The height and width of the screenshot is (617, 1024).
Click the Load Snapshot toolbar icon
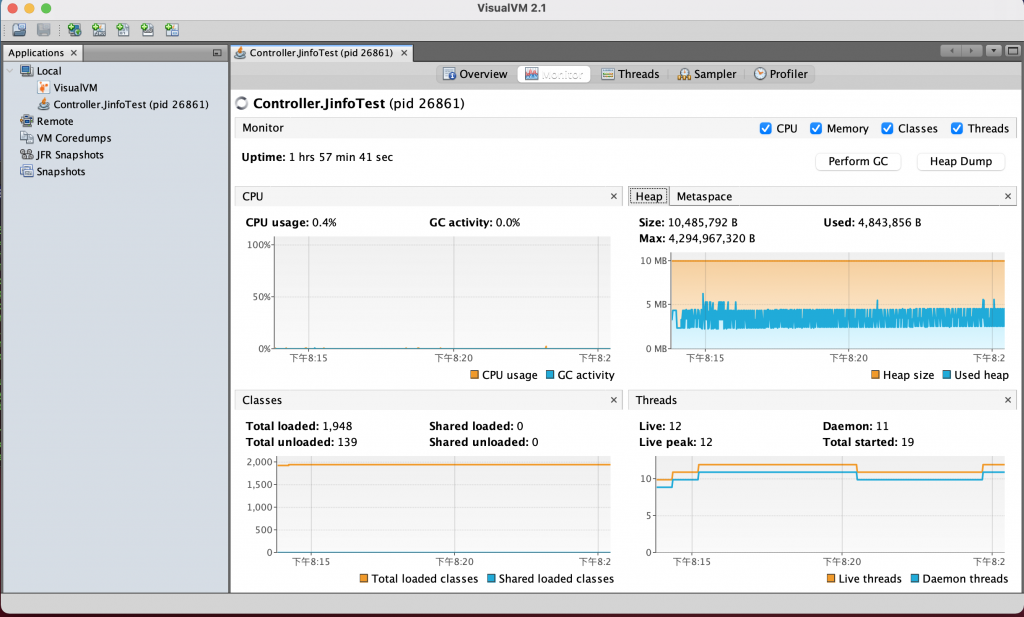tap(20, 29)
